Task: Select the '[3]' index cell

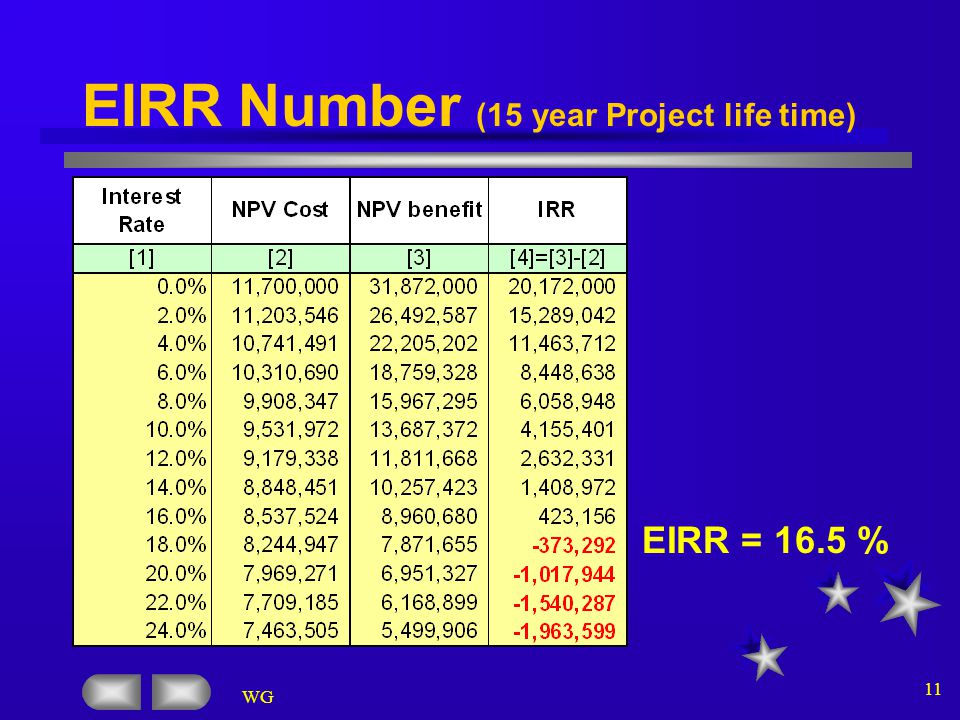Action: [x=419, y=258]
